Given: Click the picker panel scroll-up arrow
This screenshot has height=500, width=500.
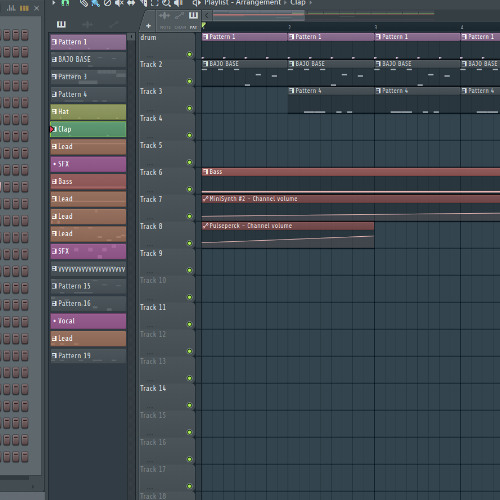Looking at the screenshot, I should click(x=132, y=36).
